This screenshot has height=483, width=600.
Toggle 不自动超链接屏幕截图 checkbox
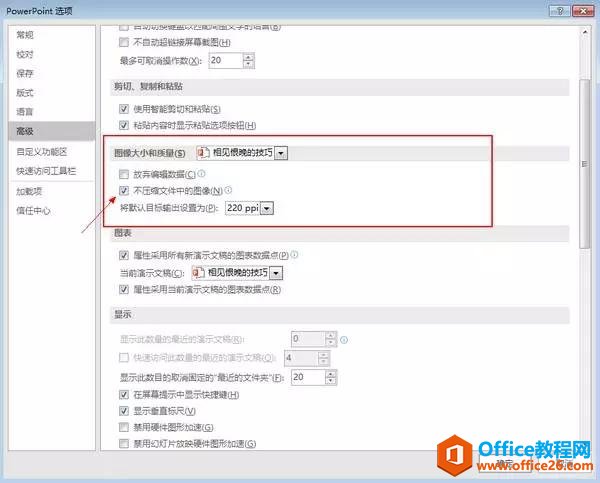(124, 42)
